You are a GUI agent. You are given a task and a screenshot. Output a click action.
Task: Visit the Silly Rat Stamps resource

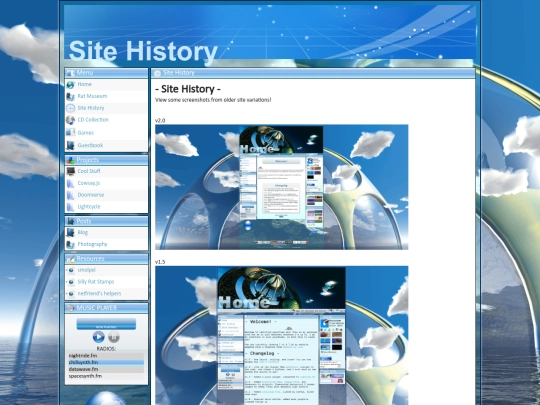coord(96,282)
